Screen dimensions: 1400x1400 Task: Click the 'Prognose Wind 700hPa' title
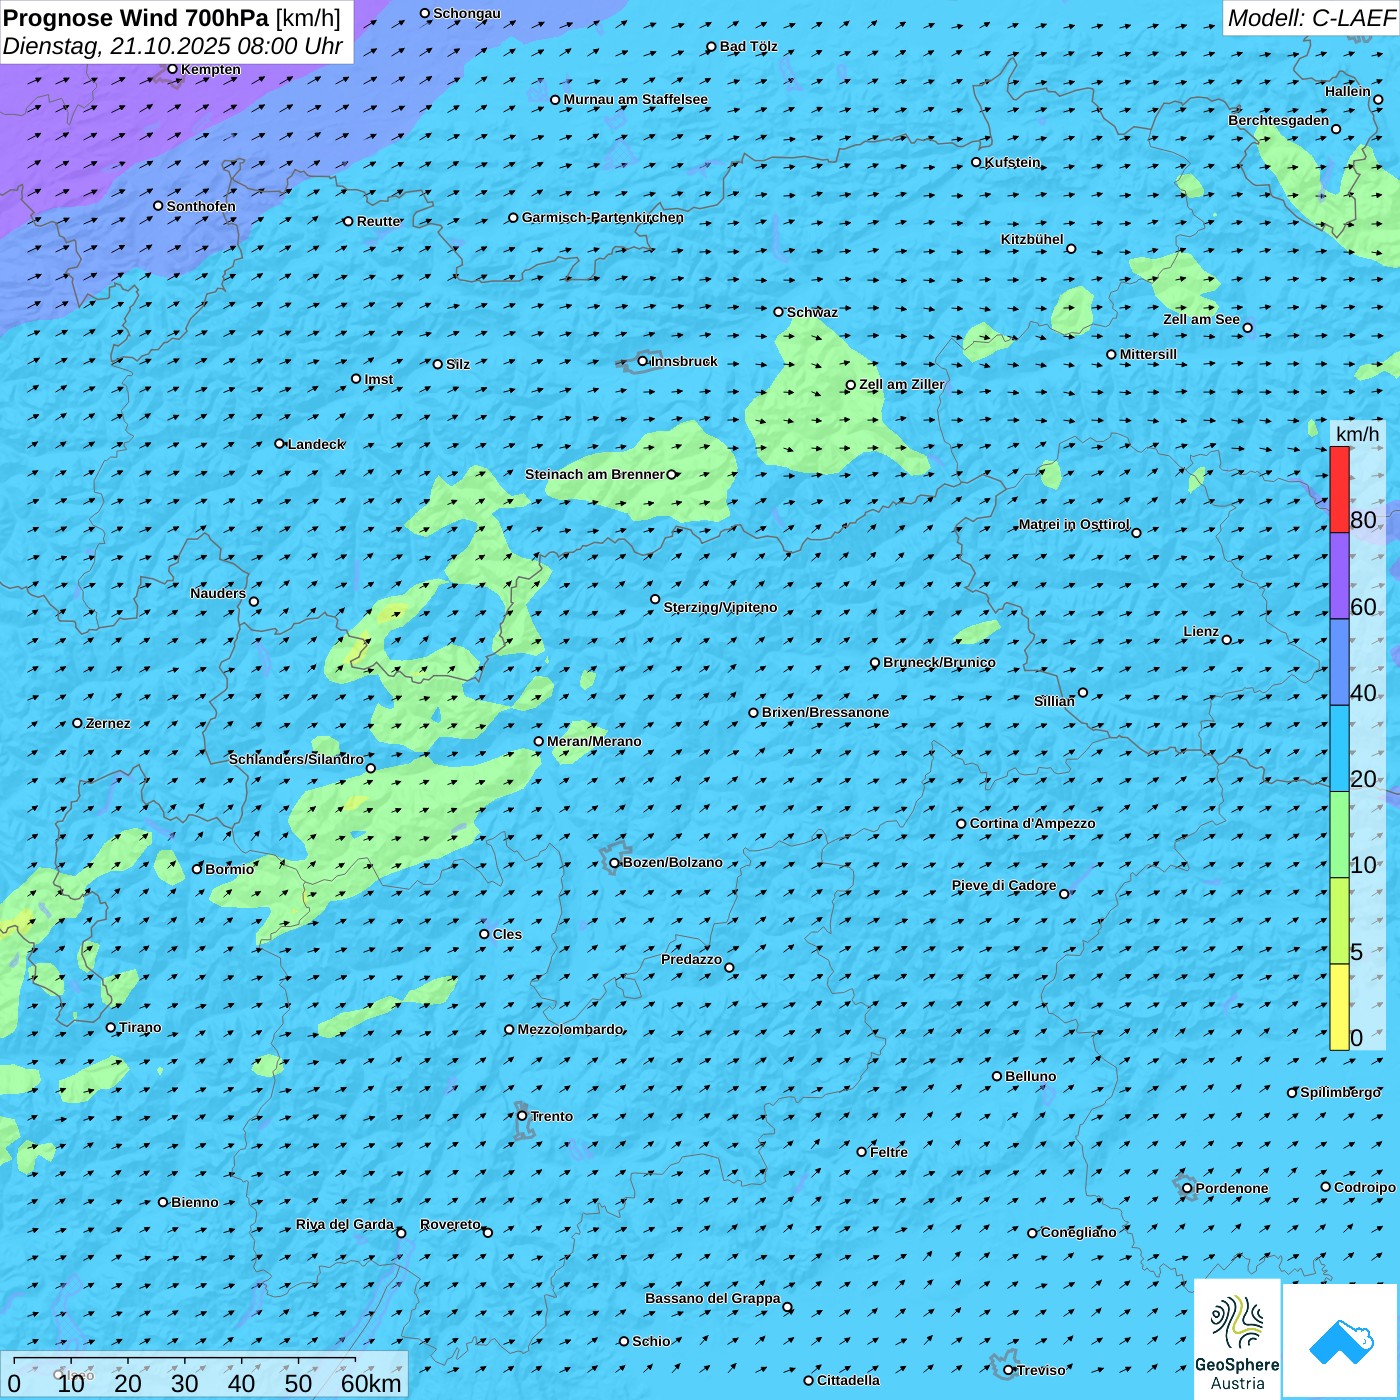coord(136,18)
